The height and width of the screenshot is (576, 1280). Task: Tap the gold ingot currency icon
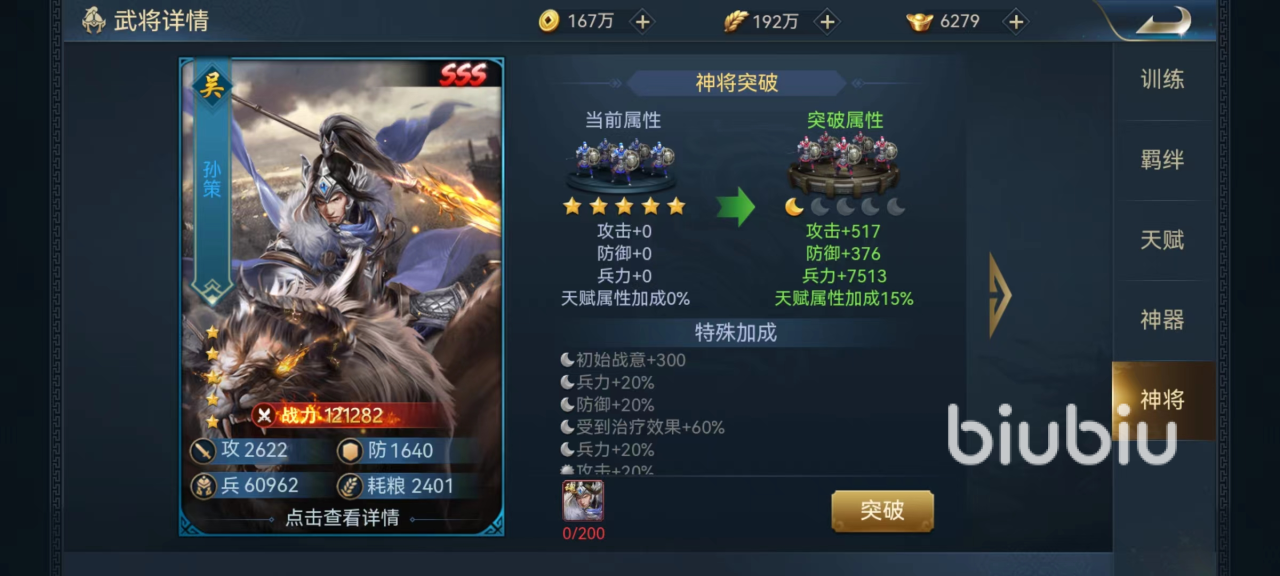click(919, 21)
